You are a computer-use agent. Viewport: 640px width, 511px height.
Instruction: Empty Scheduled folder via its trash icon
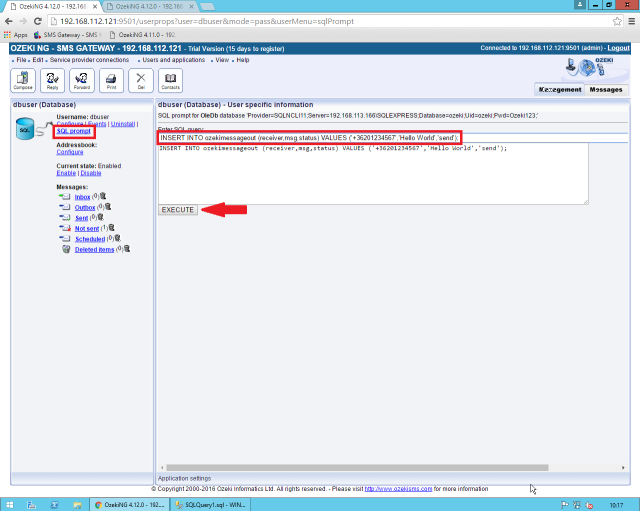118,238
